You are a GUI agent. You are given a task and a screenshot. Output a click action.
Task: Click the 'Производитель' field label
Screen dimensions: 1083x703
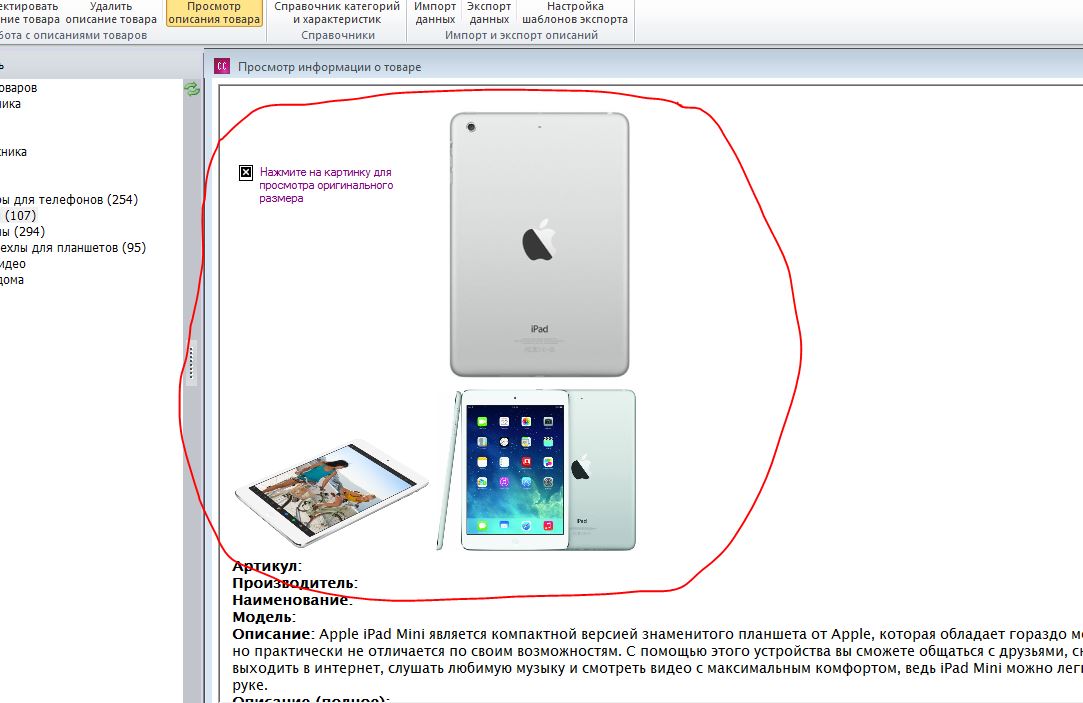tap(294, 583)
